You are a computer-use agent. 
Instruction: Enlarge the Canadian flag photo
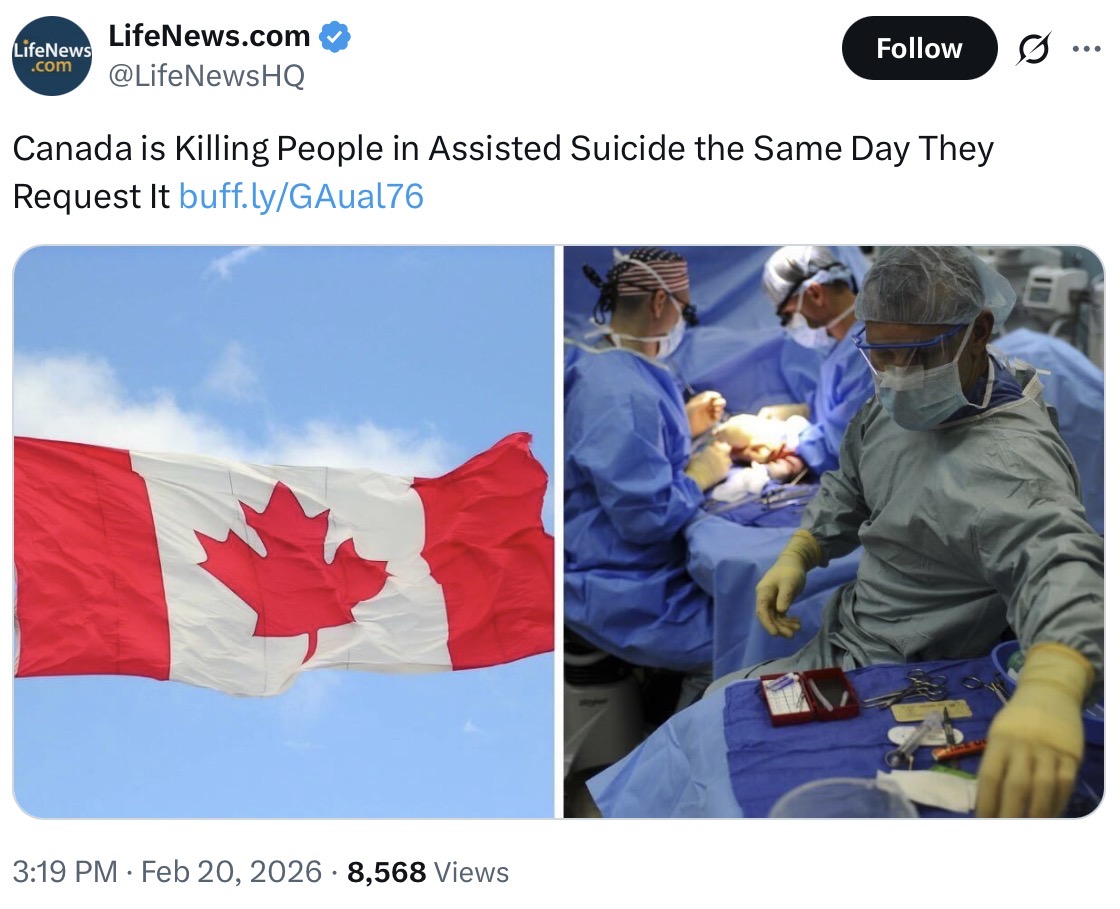click(x=284, y=532)
